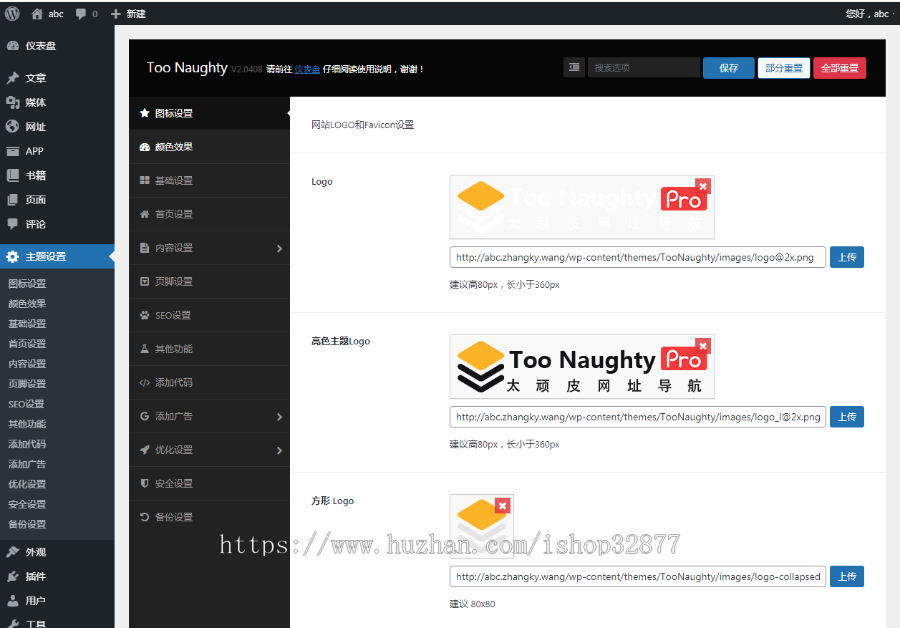Click 图标设置 submenu in left sidebar
This screenshot has width=900, height=628.
tap(27, 284)
